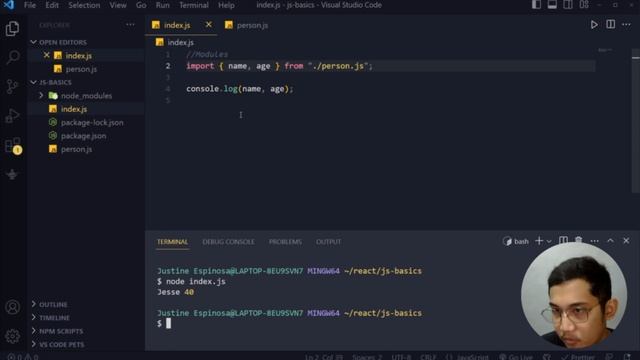
Task: Select index.js in JS-BASICS tree
Action: 73,109
